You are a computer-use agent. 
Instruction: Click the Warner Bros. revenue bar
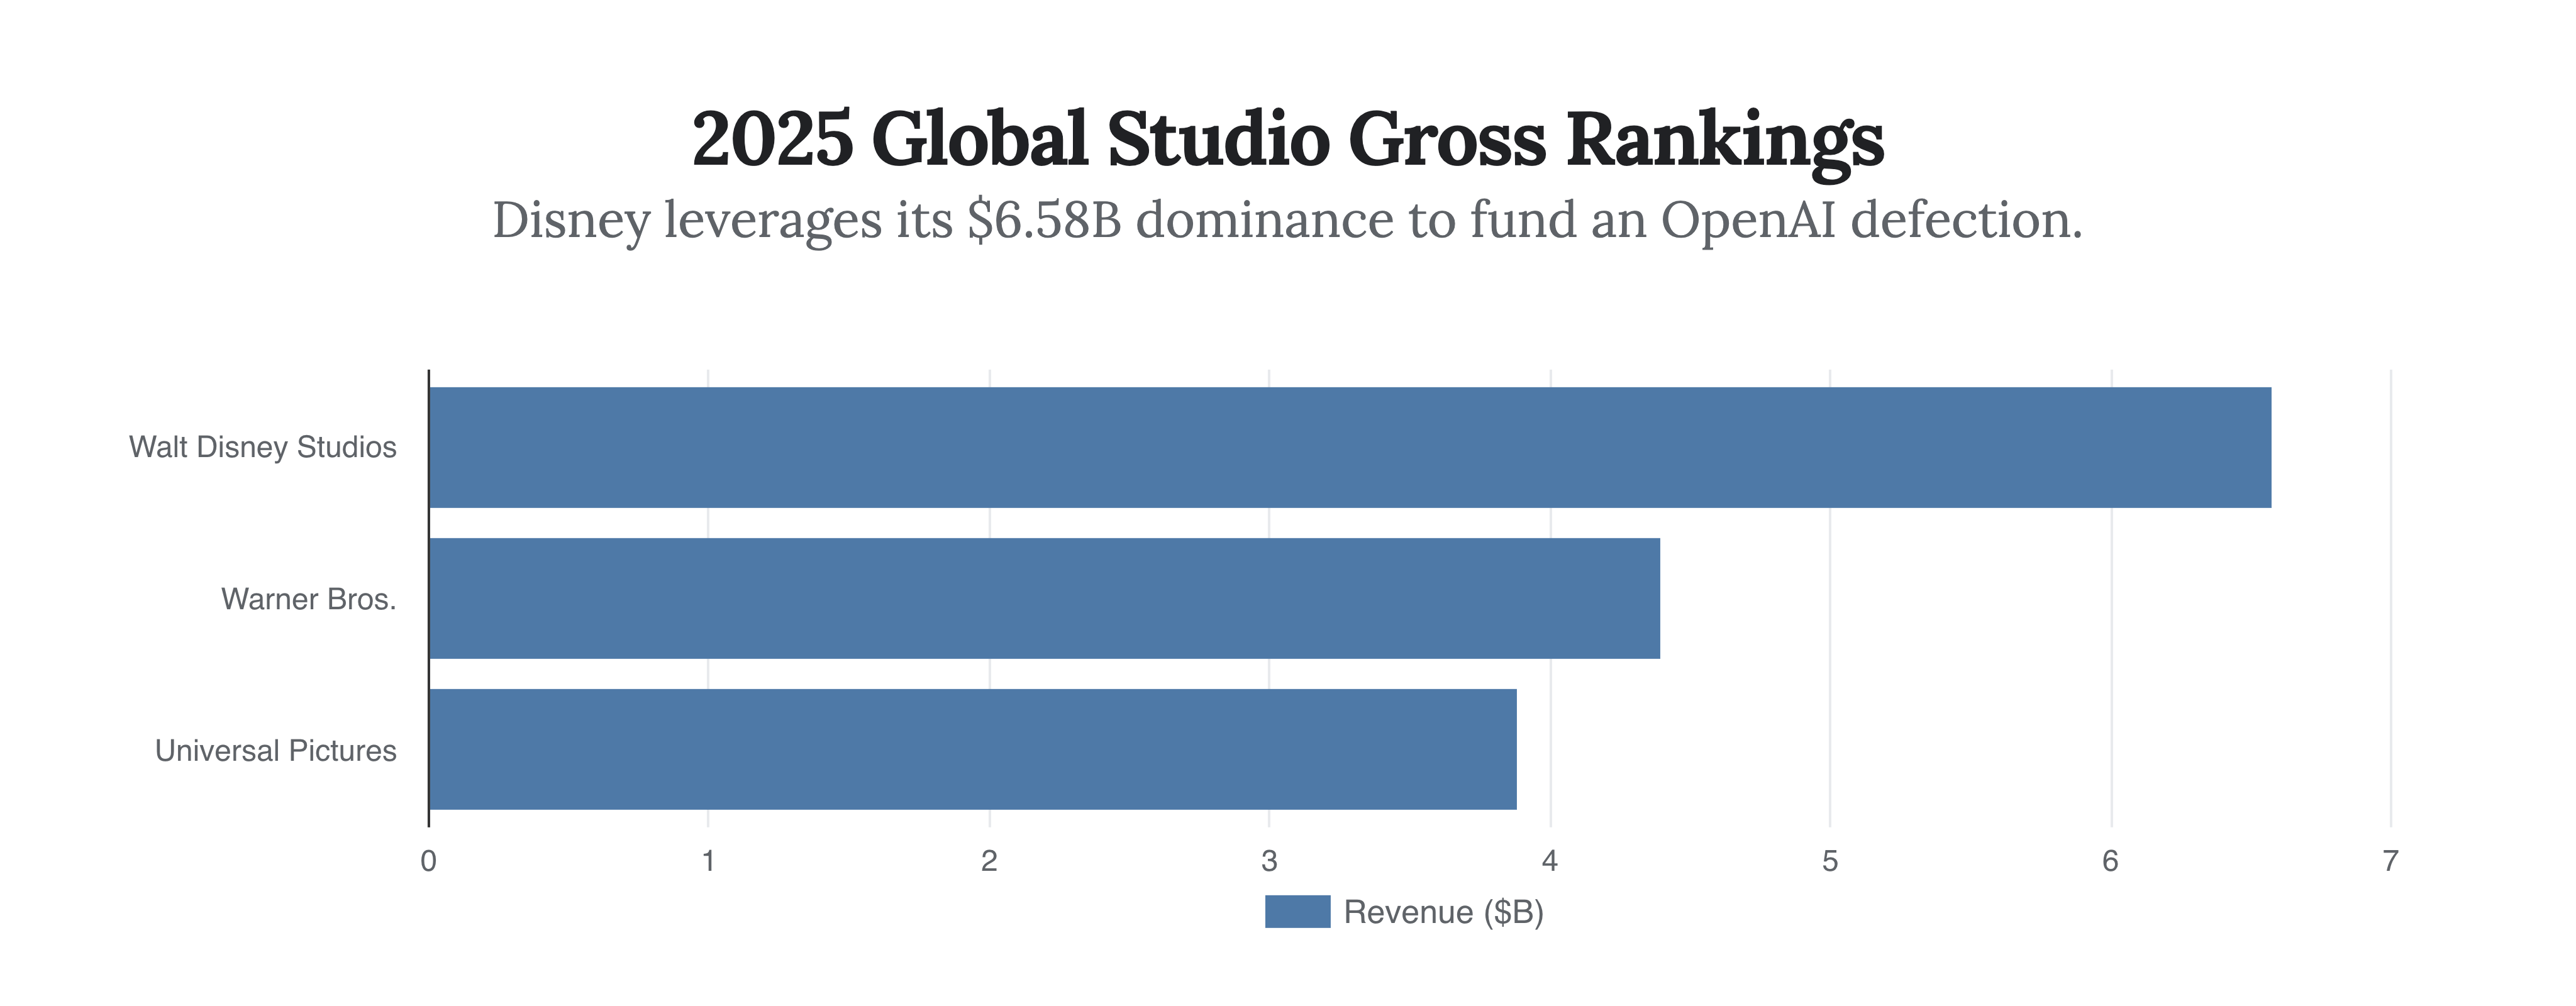[x=1044, y=598]
